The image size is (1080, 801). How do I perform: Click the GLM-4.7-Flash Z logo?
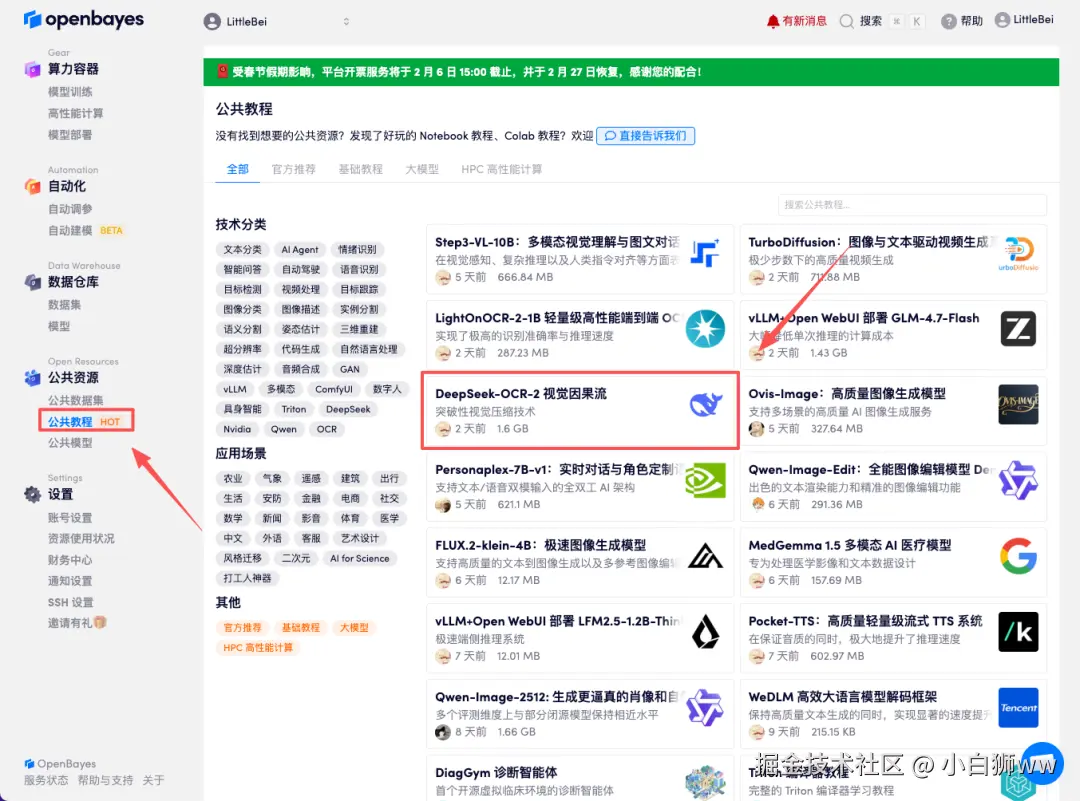1018,329
